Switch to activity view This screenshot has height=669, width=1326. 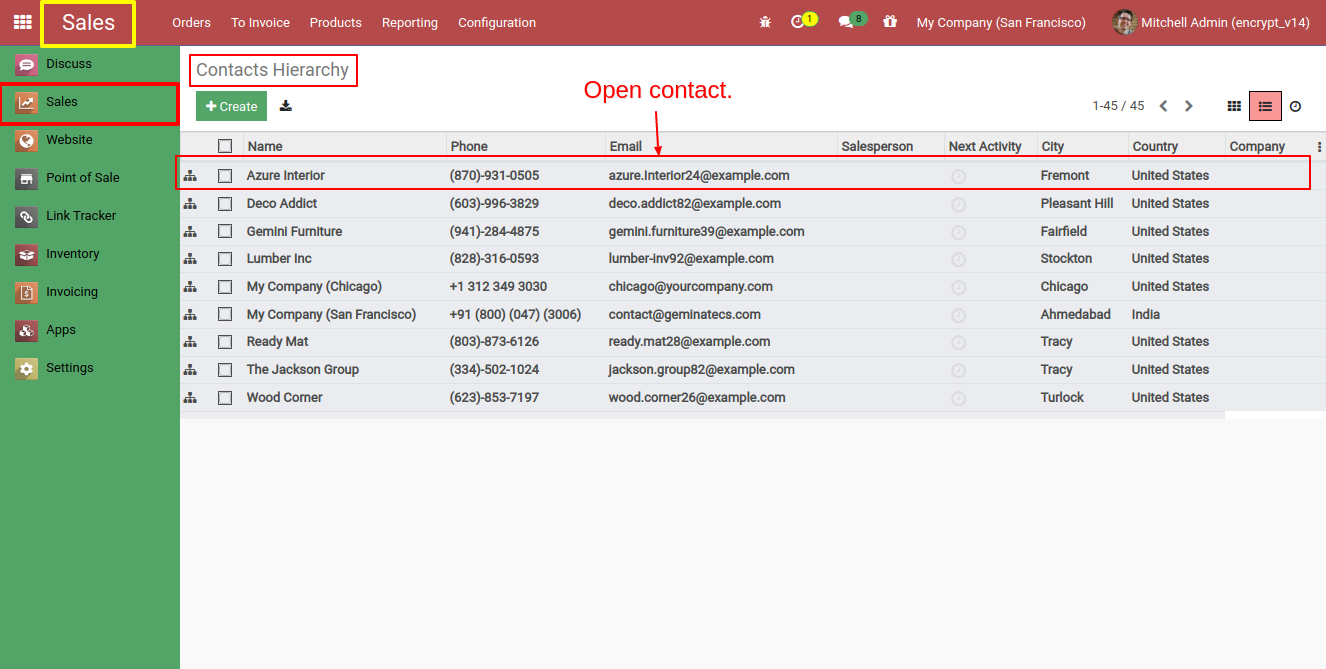click(1295, 106)
